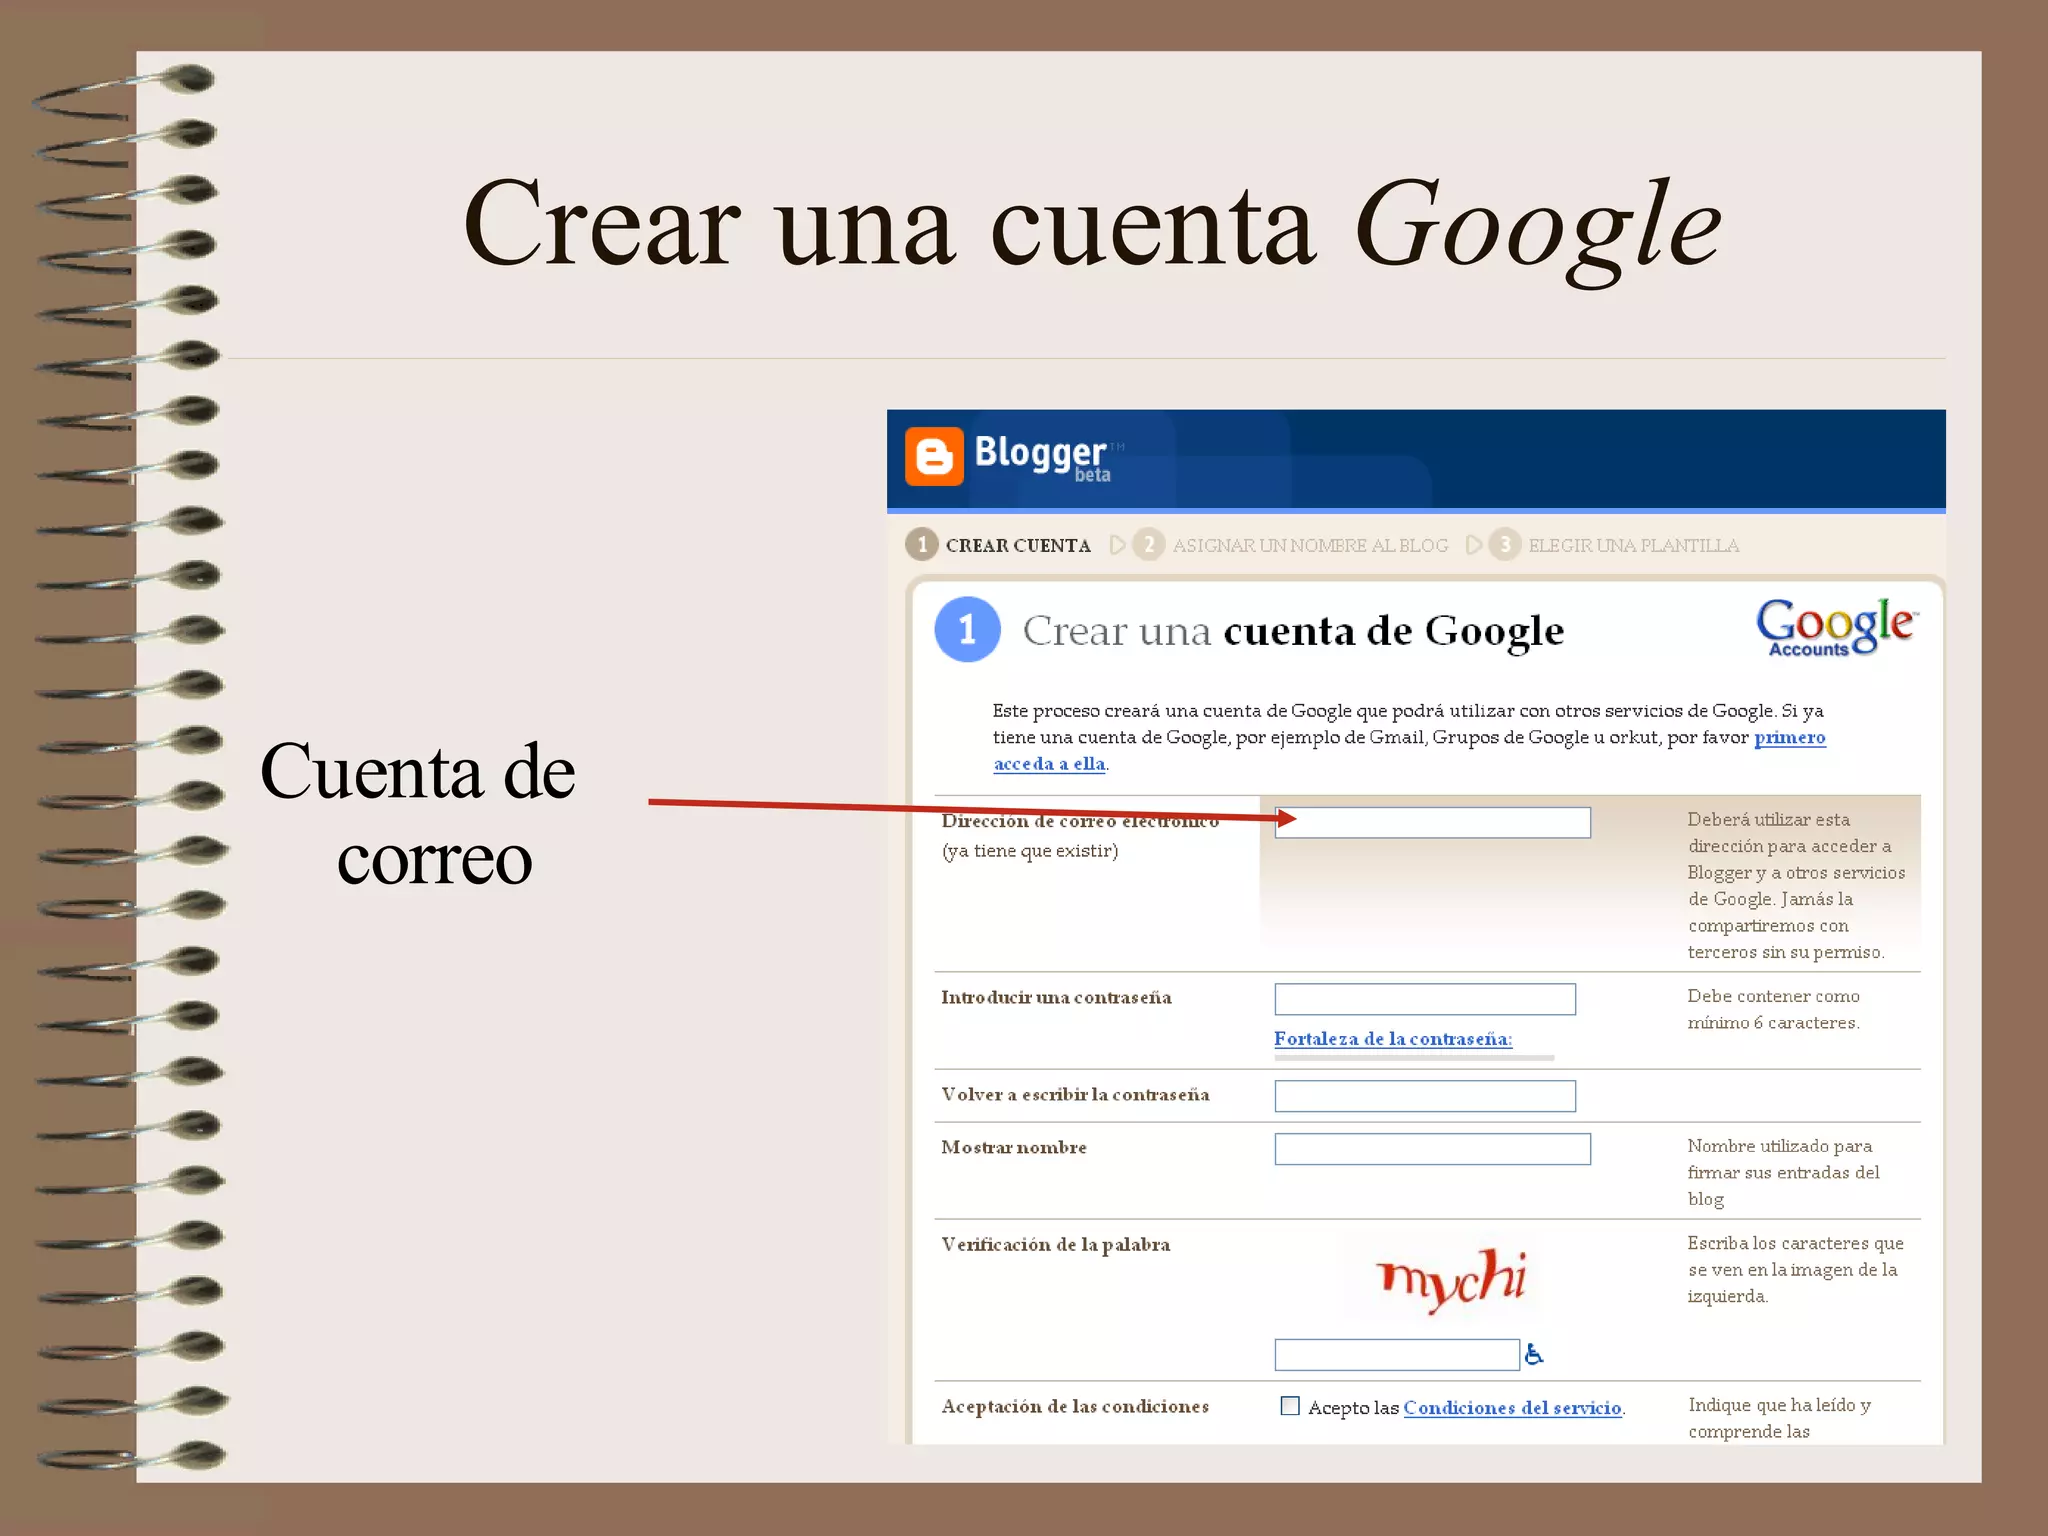2048x1536 pixels.
Task: Click arrow before Elegir una plantilla step
Action: point(1473,545)
